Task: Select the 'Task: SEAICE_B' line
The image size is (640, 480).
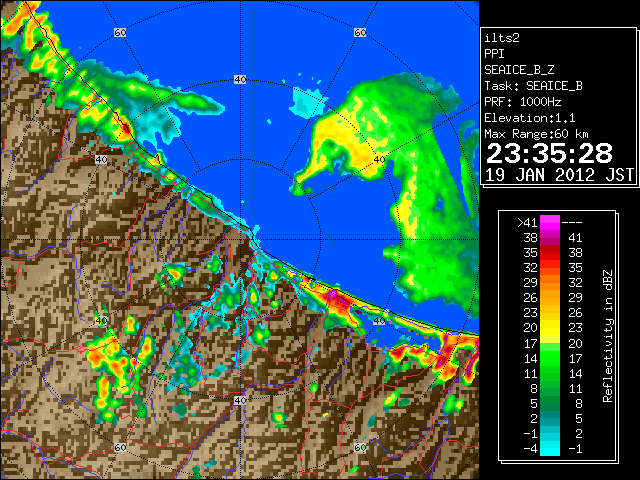Action: (x=533, y=86)
